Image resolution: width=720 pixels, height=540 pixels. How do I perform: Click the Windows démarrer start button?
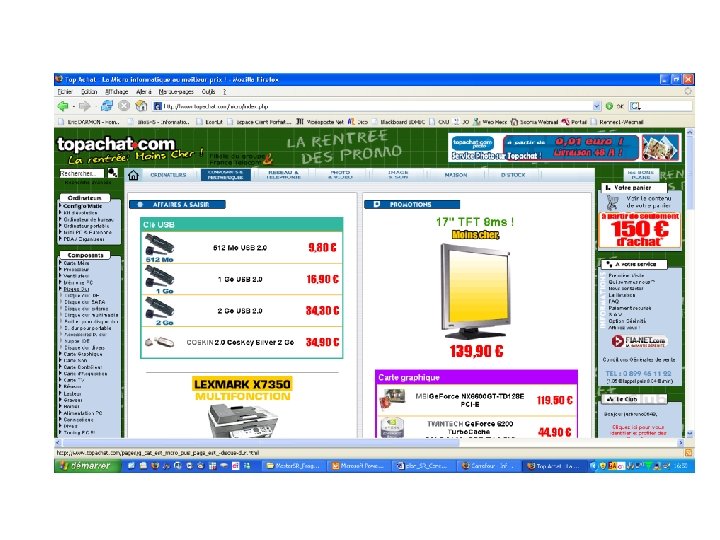88,466
